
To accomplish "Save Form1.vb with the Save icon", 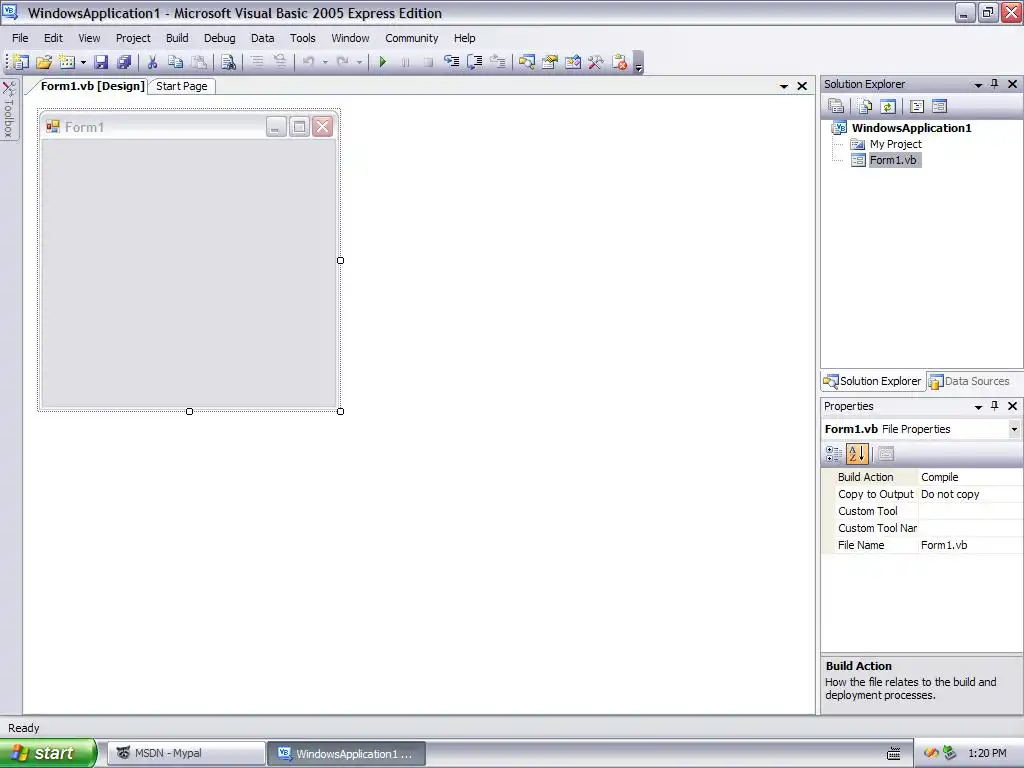I will click(101, 62).
